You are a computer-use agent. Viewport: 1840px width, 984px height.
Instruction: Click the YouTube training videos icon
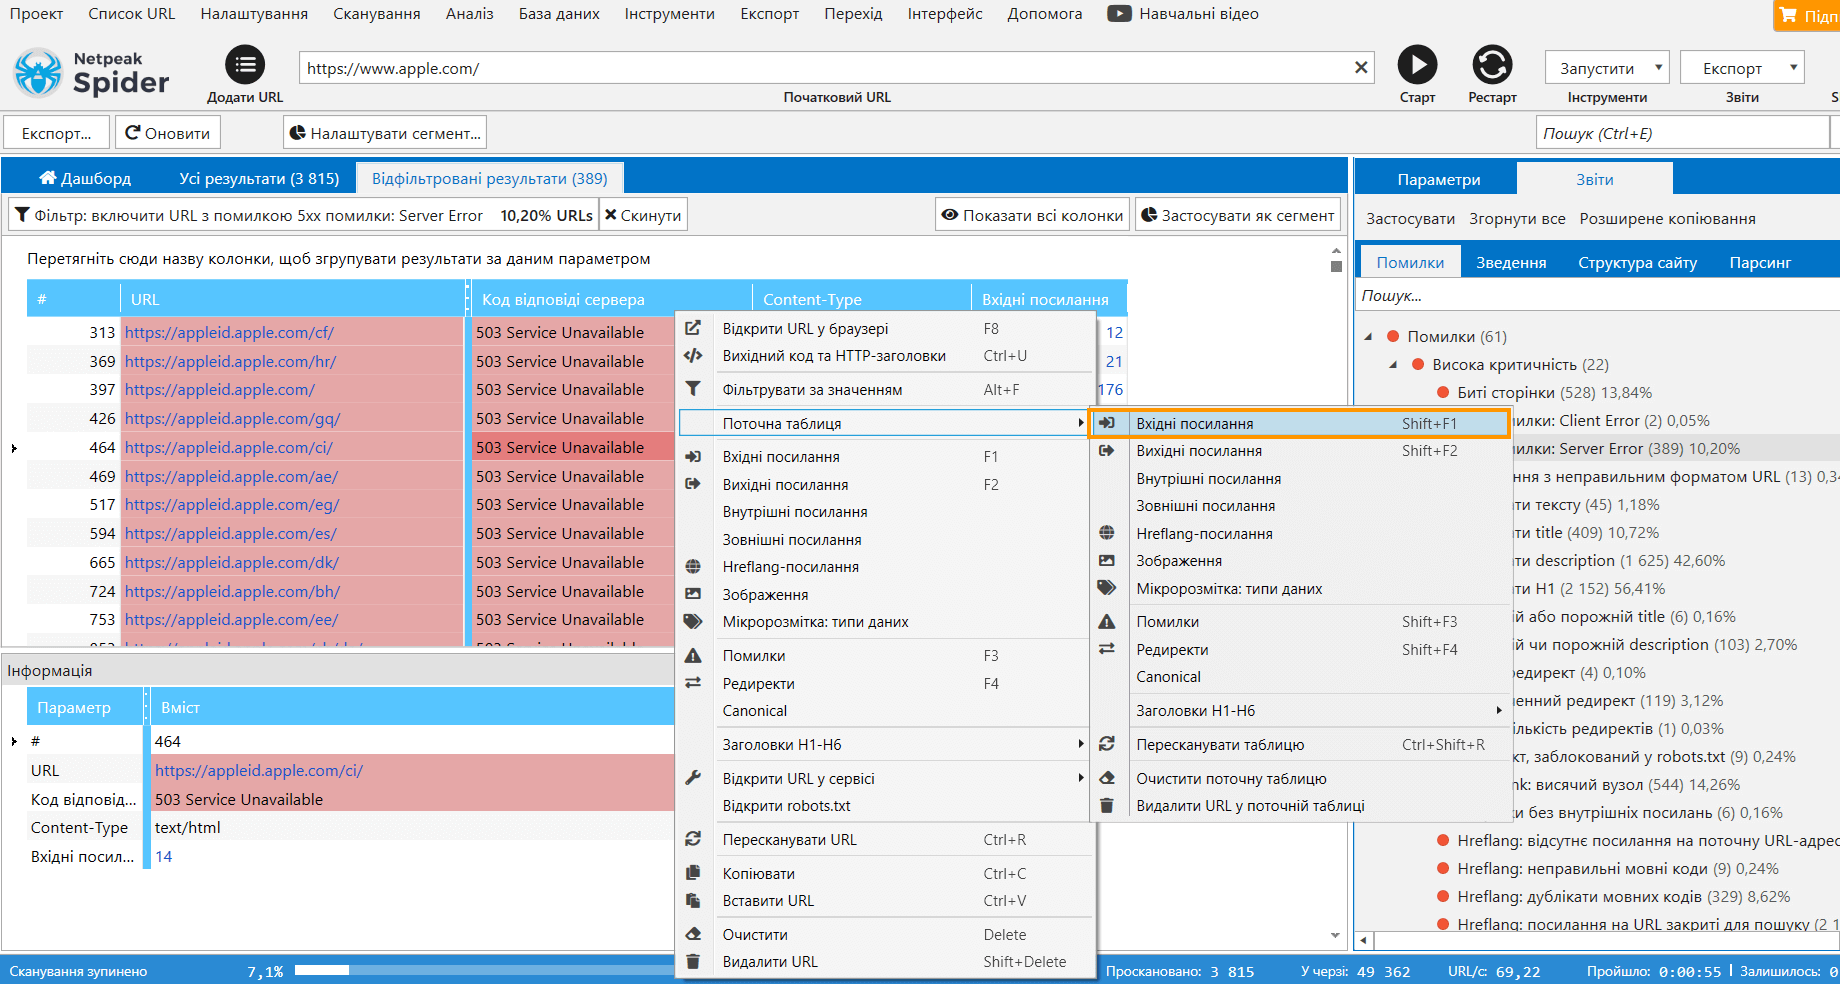pos(1119,14)
